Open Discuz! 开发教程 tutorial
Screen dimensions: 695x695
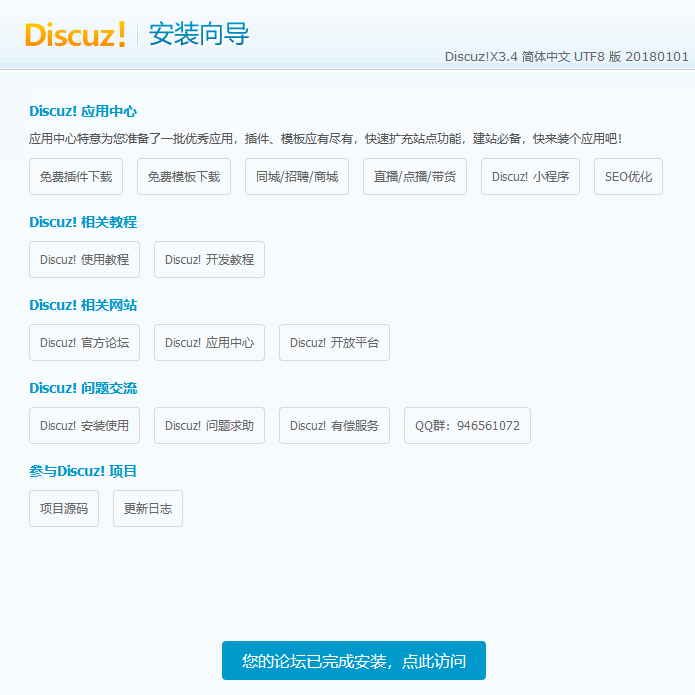(x=210, y=259)
